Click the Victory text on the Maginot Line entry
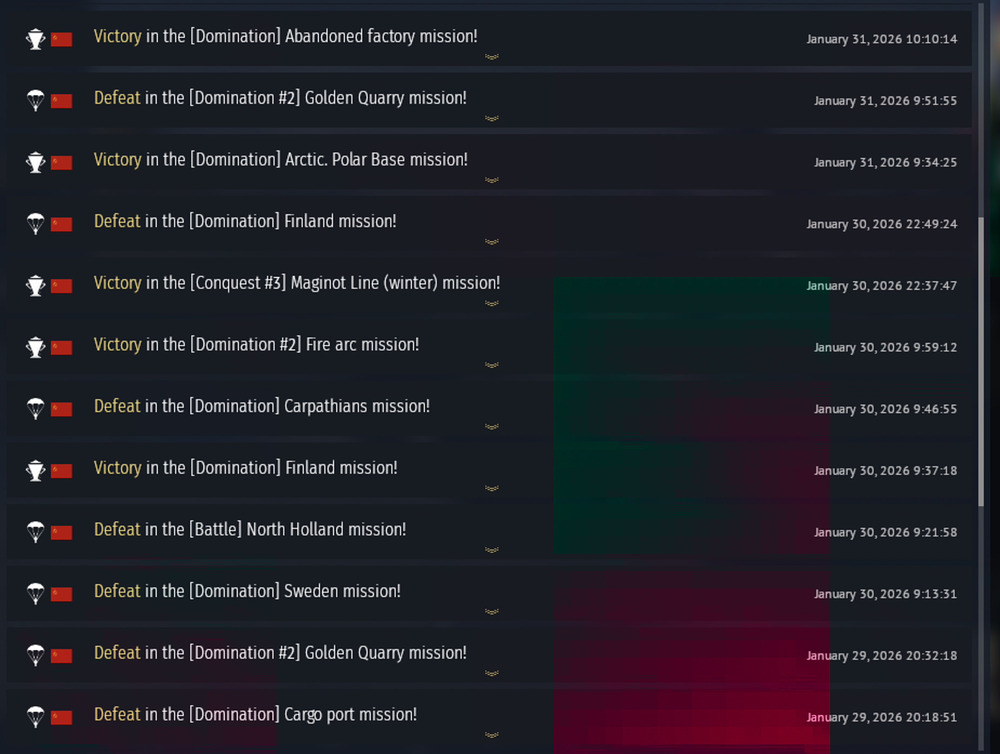 [x=117, y=283]
